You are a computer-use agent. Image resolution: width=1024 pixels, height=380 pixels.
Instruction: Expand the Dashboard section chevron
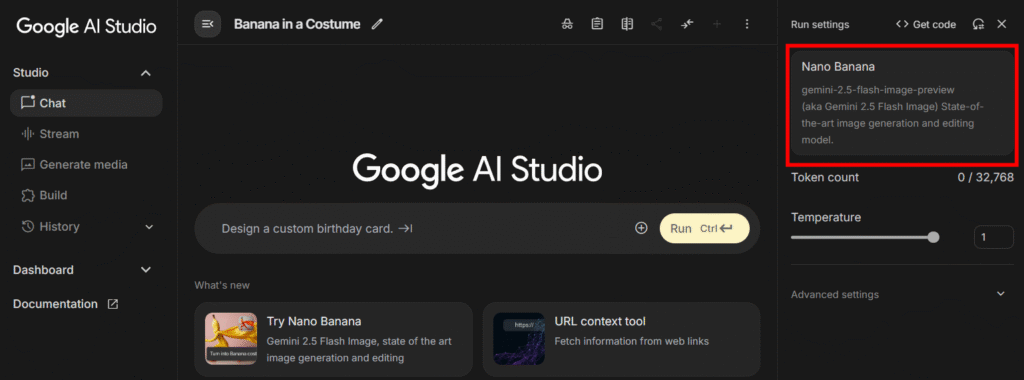146,270
